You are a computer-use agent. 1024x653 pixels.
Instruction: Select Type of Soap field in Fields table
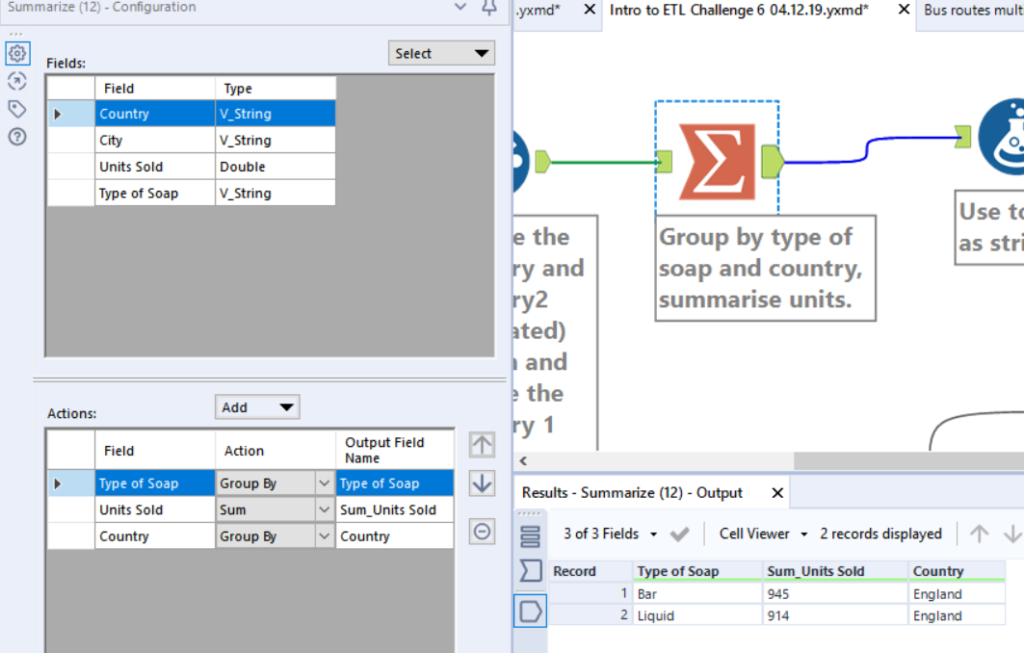[191, 193]
